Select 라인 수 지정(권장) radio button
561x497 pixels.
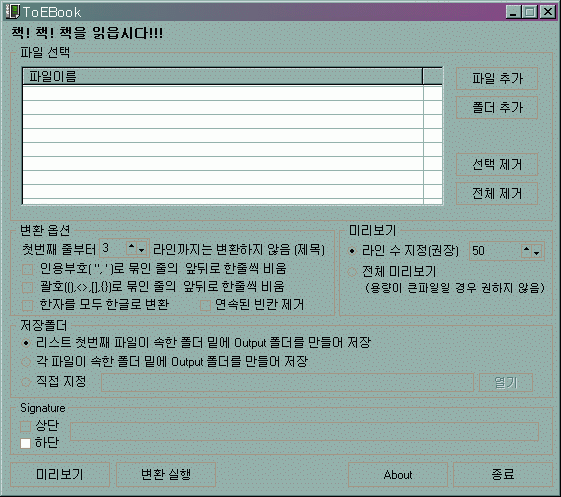coord(352,251)
